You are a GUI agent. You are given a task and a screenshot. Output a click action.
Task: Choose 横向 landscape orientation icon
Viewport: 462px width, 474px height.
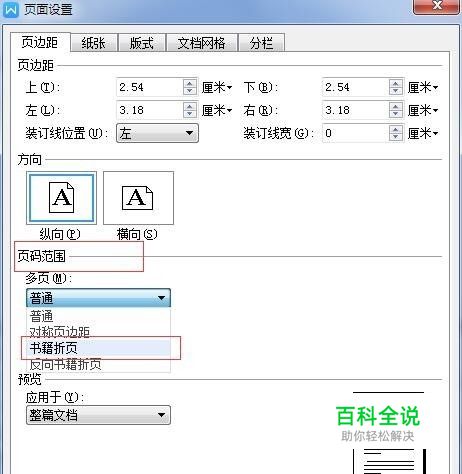point(138,198)
